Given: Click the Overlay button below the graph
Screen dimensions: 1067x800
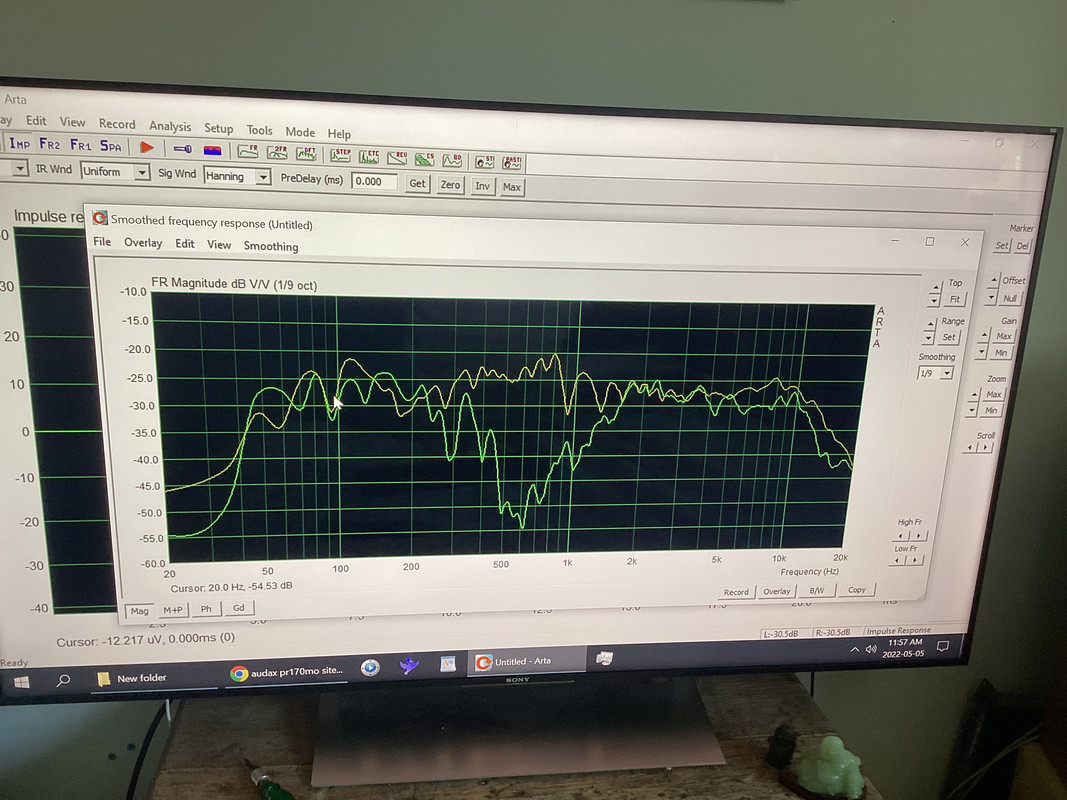Looking at the screenshot, I should [x=776, y=591].
